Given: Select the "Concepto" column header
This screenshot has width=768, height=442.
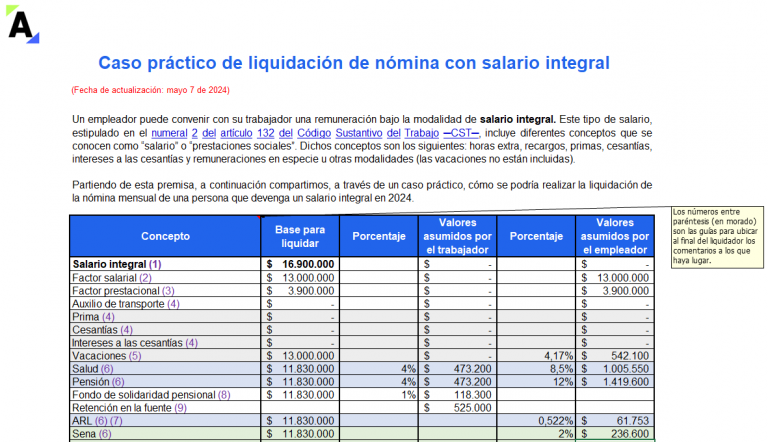Looking at the screenshot, I should tap(165, 236).
